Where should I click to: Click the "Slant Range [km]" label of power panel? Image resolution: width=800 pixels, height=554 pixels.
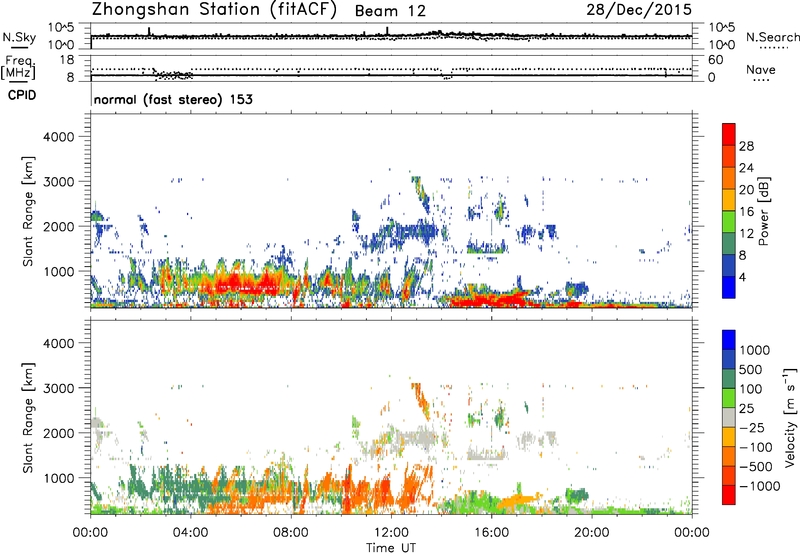pos(28,211)
